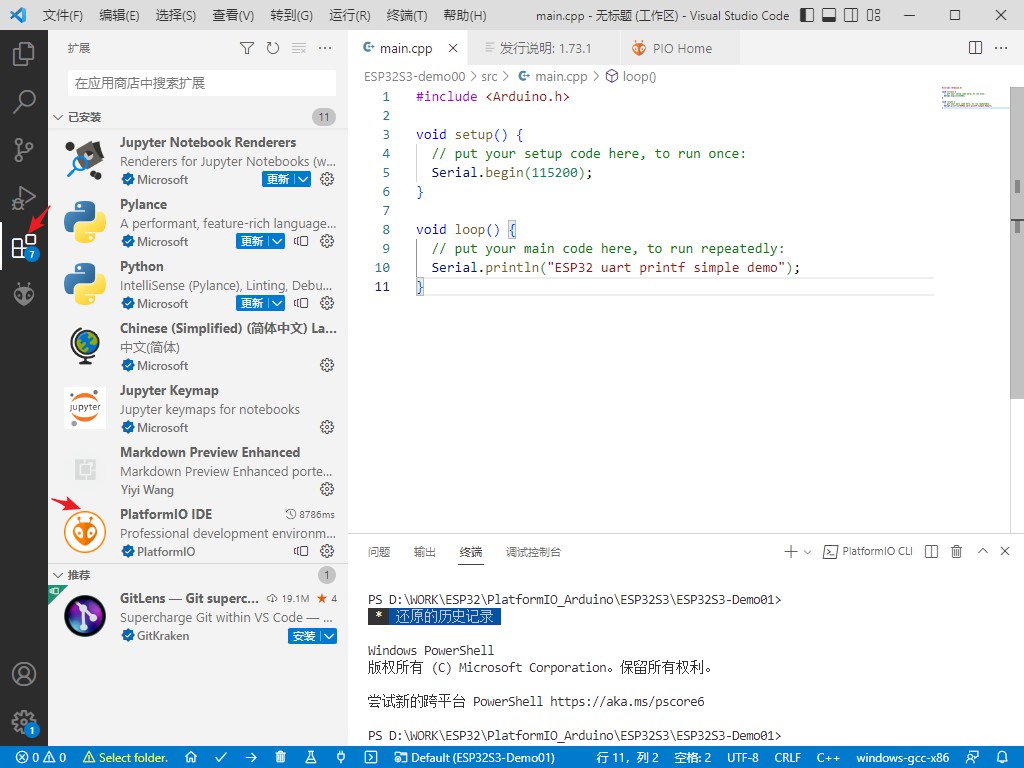Click the PlatformIO Test flask icon in status bar
Viewport: 1024px width, 768px height.
(x=311, y=758)
